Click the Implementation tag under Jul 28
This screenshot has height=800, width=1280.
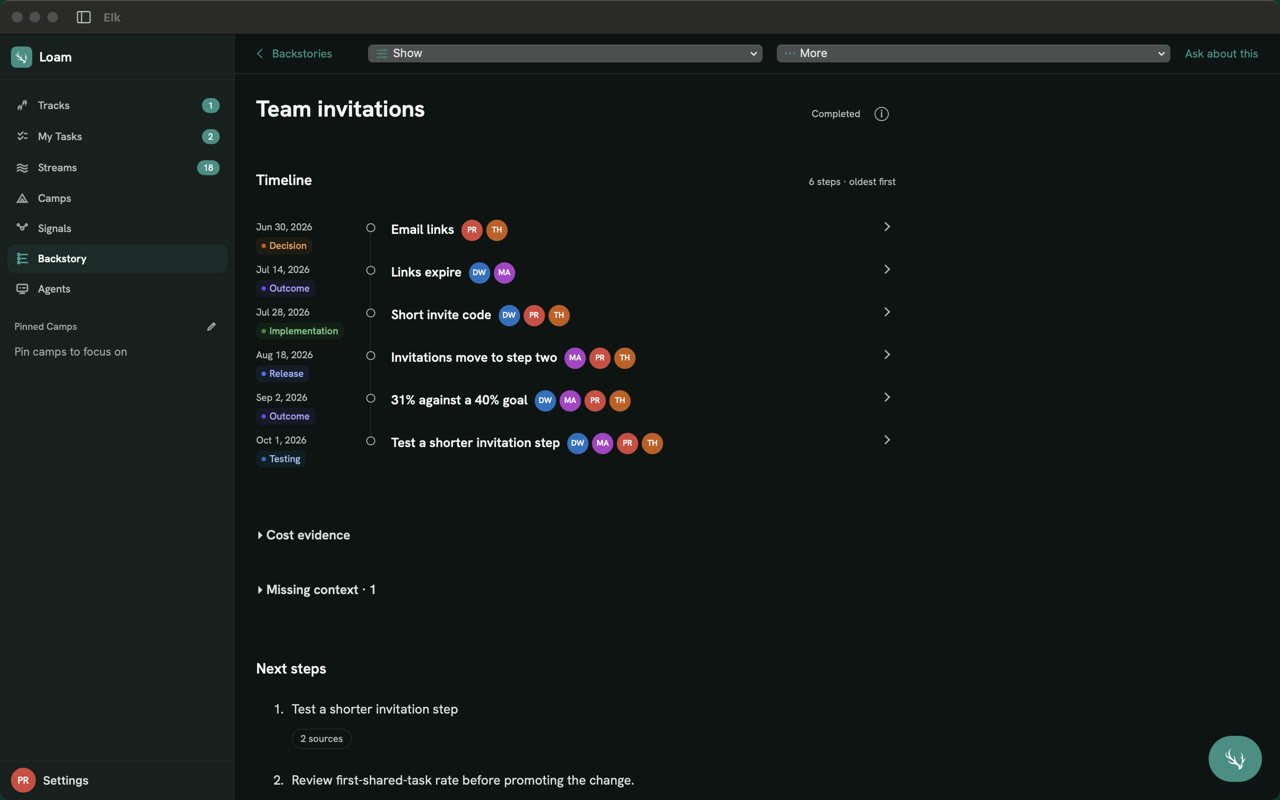300,331
